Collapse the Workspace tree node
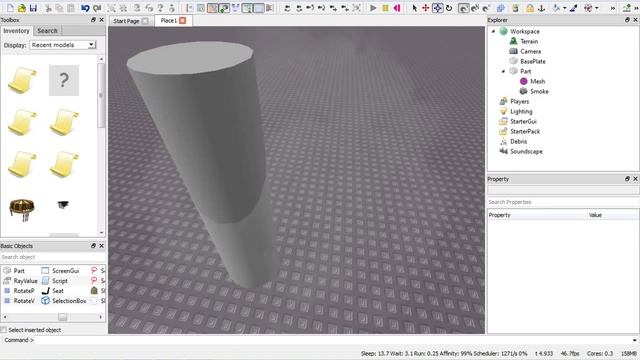This screenshot has height=360, width=640. coord(493,31)
